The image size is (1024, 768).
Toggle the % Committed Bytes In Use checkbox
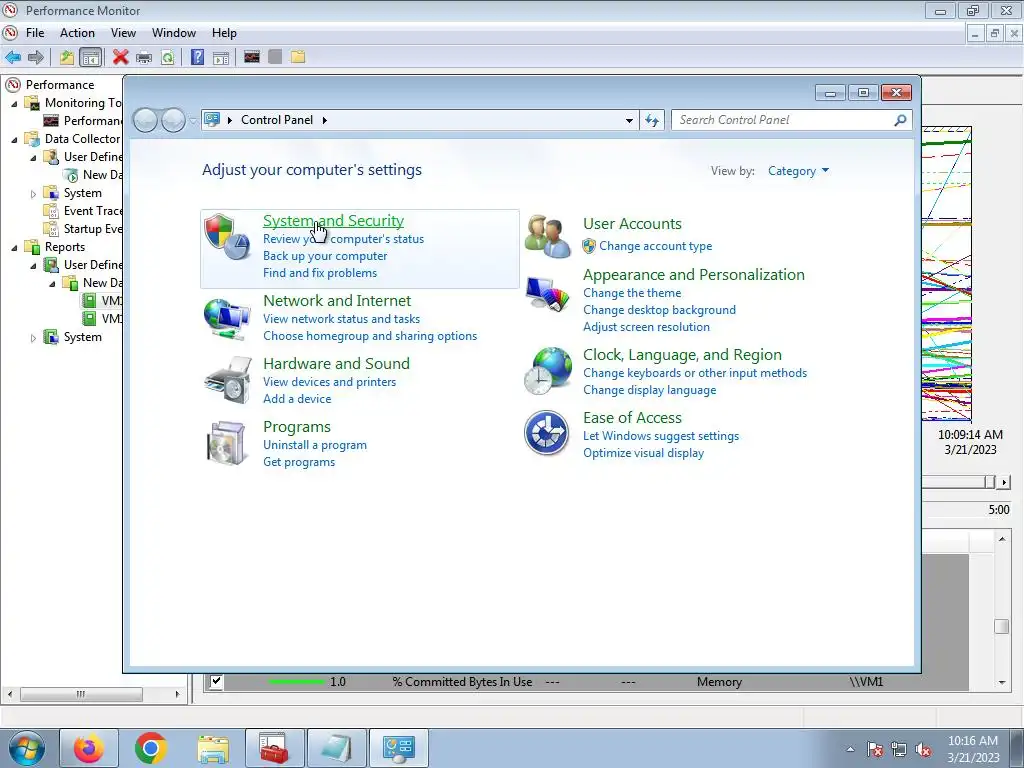click(216, 681)
